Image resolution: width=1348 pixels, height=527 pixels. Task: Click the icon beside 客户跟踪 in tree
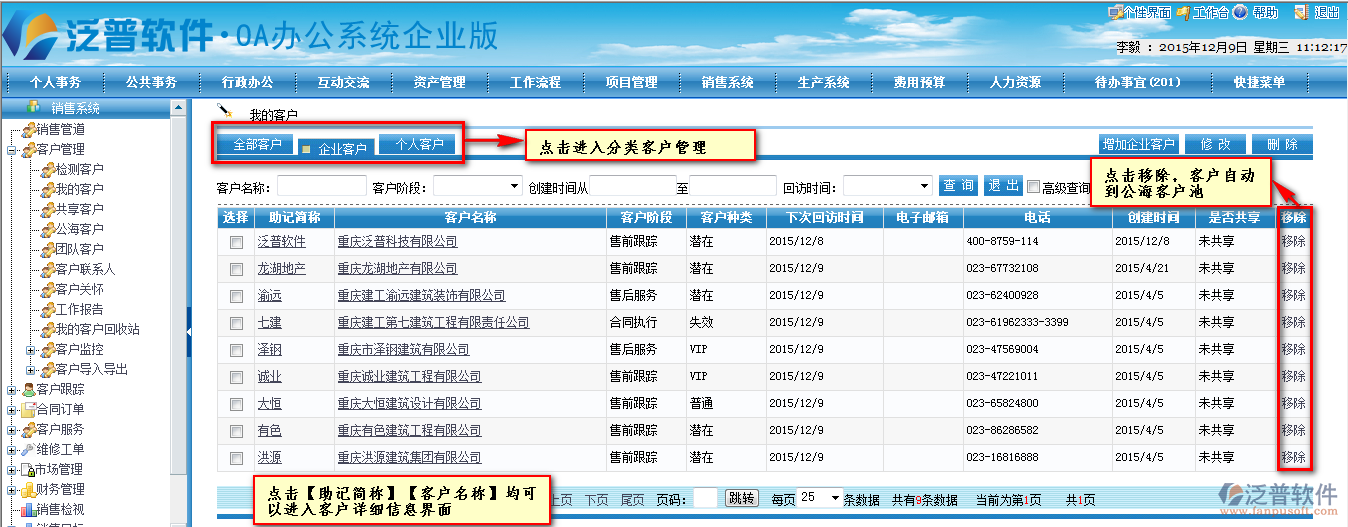point(28,389)
